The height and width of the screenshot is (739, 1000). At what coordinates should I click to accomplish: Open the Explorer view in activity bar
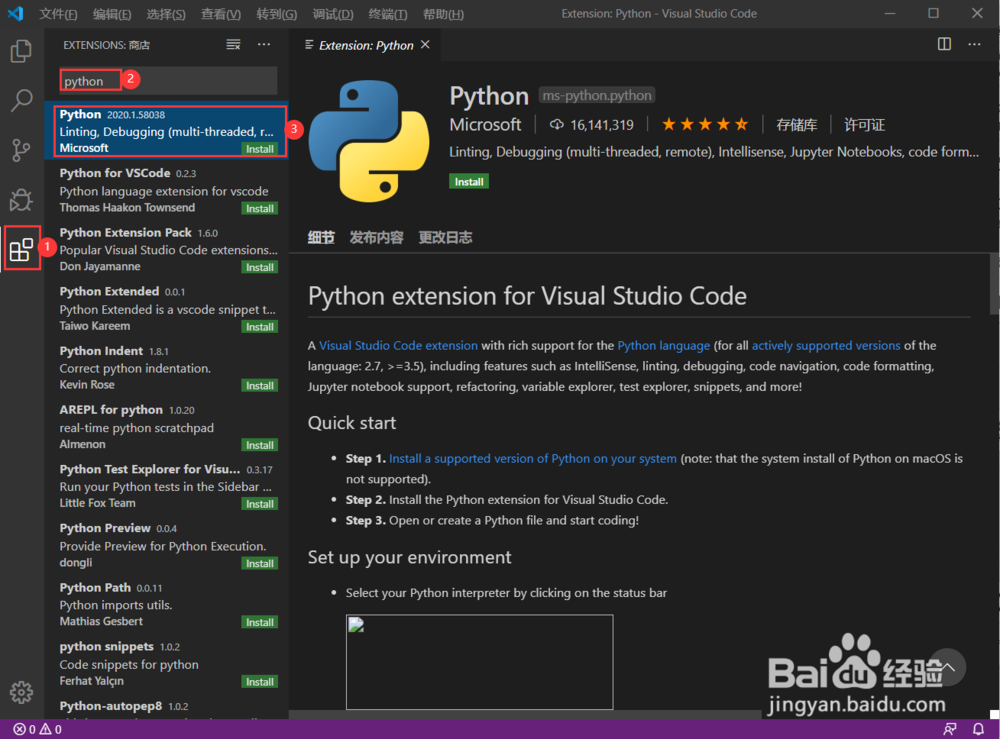click(21, 51)
